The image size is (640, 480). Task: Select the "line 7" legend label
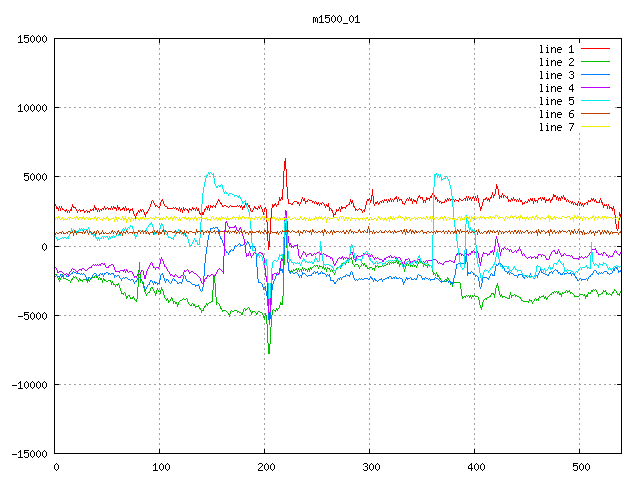click(x=556, y=127)
